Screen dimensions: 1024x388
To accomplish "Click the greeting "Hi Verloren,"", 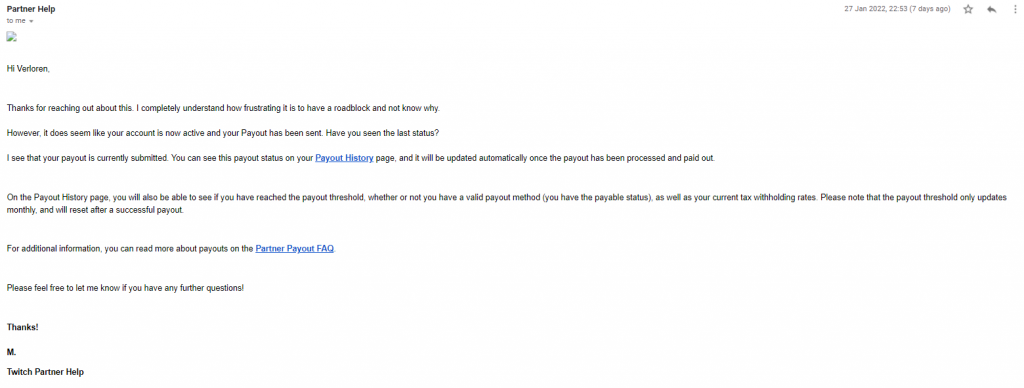I will click(28, 68).
